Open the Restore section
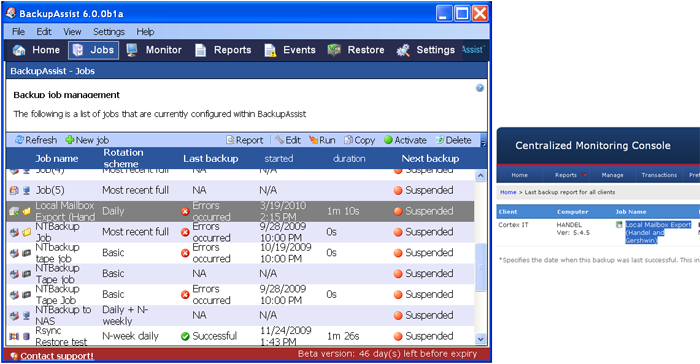The width and height of the screenshot is (700, 364). [x=356, y=50]
